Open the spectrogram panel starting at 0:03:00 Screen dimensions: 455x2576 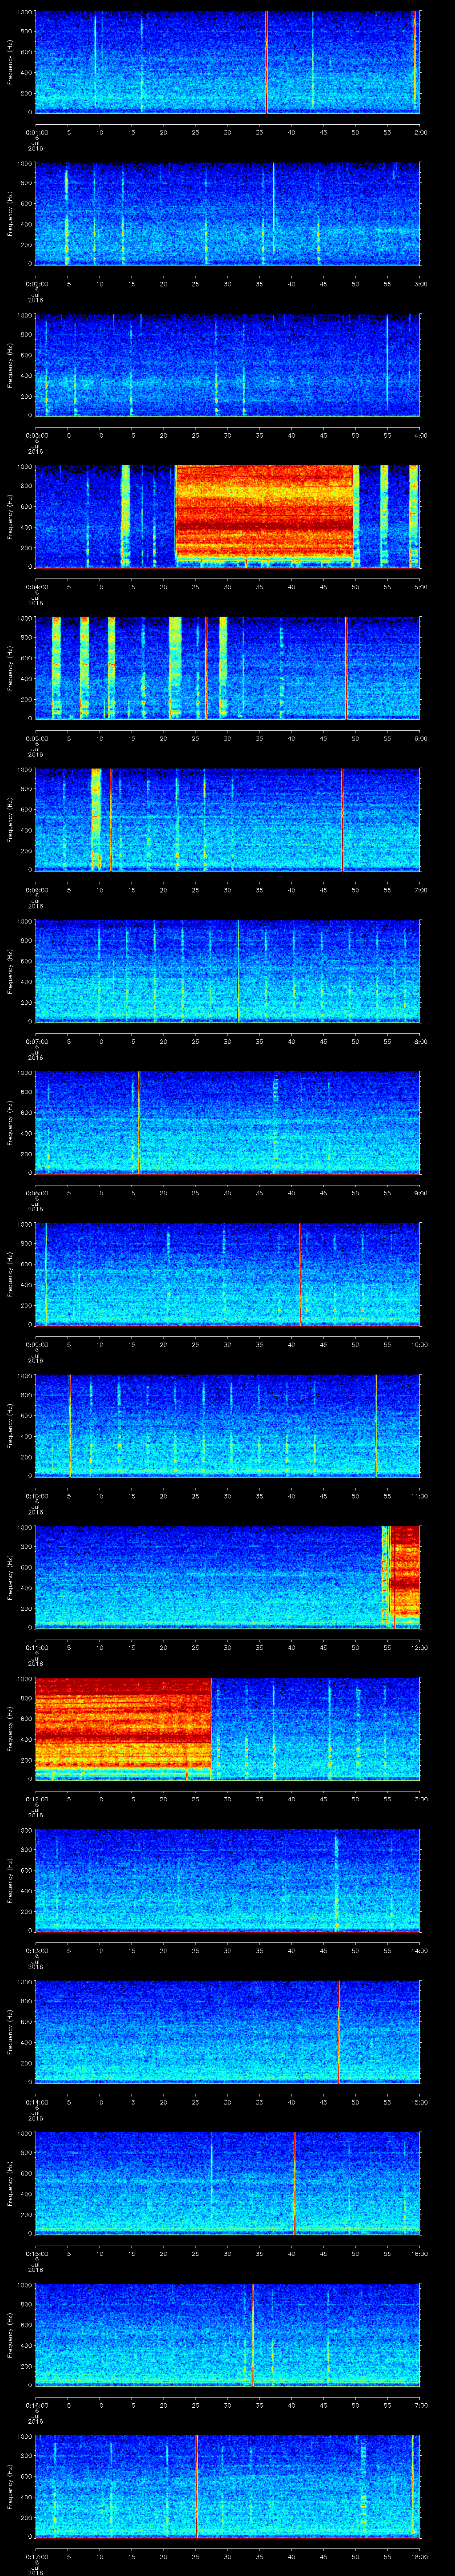coord(227,365)
